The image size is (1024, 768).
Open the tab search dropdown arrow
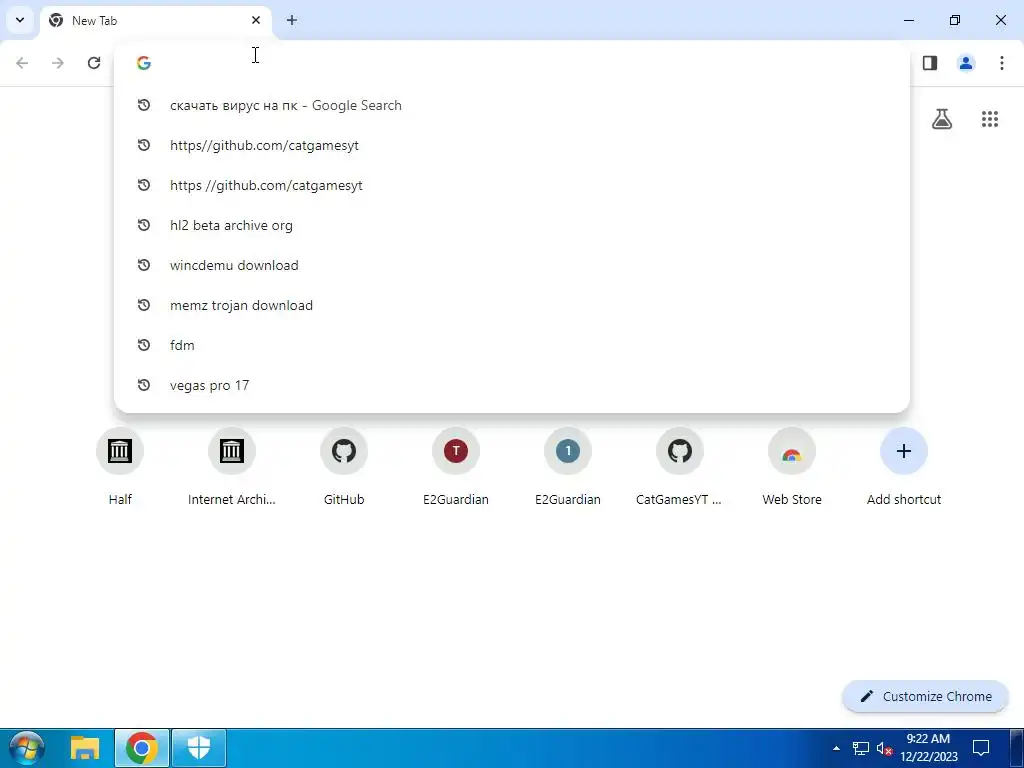[x=20, y=20]
